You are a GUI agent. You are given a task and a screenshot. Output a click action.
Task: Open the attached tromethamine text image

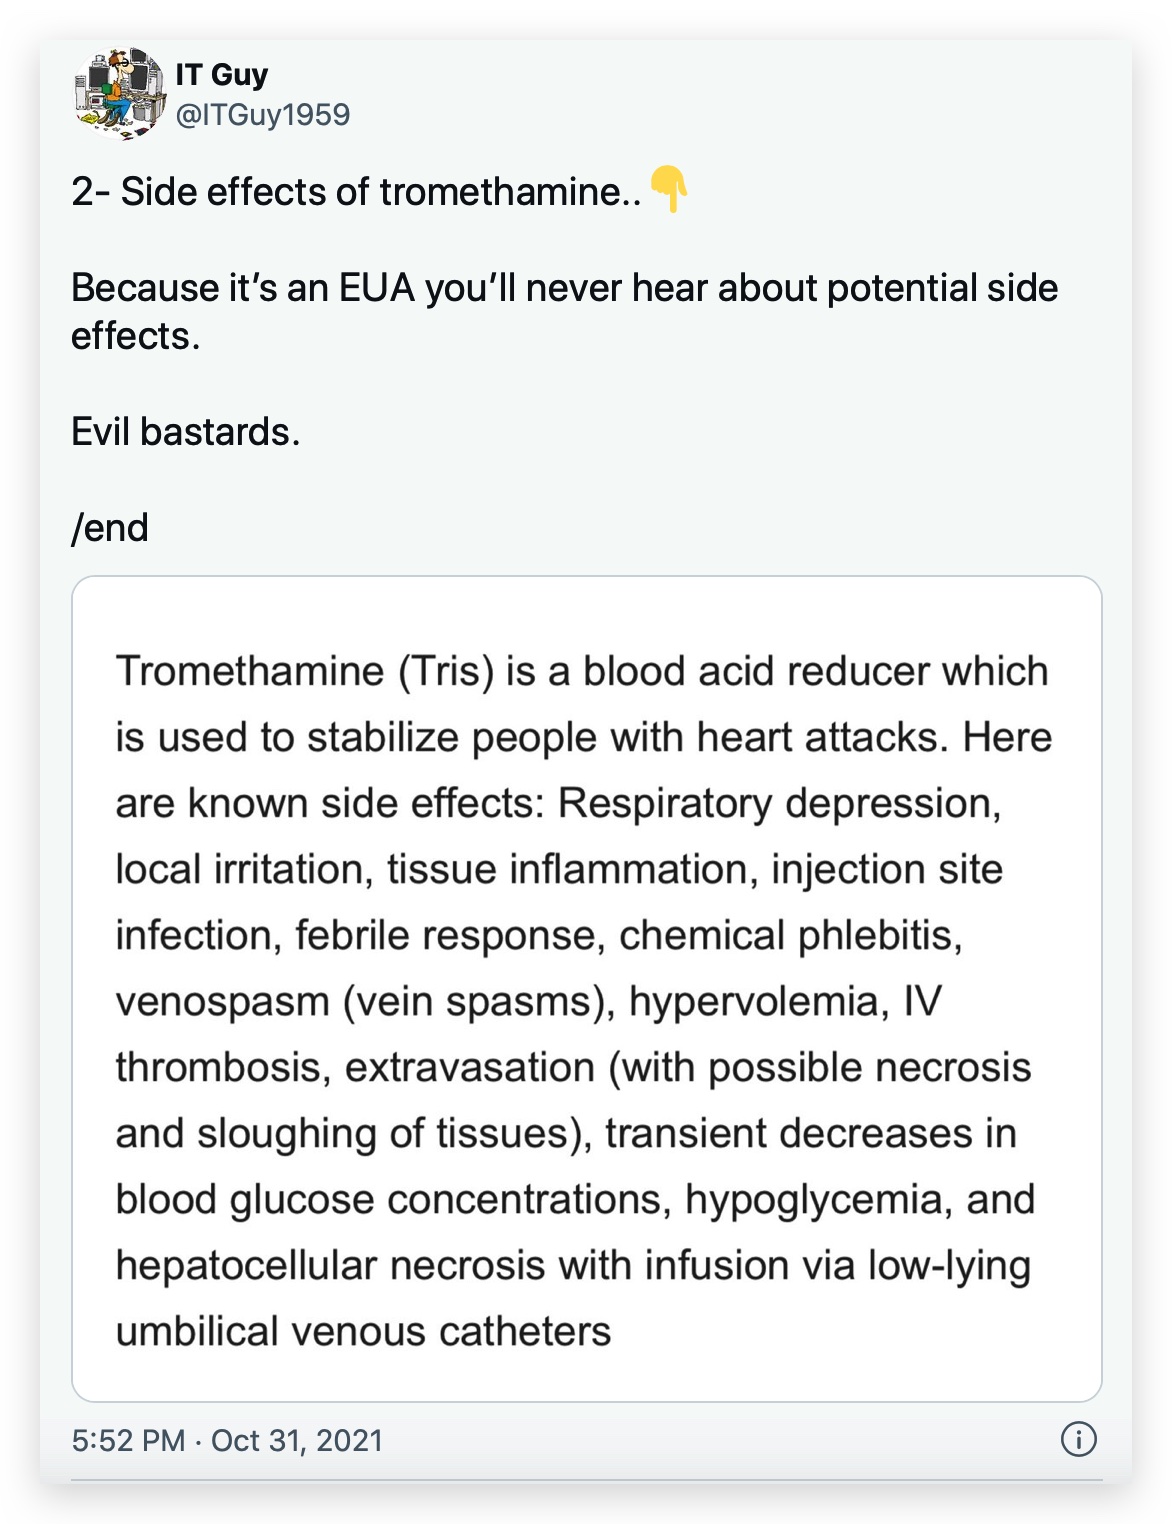pos(586,988)
